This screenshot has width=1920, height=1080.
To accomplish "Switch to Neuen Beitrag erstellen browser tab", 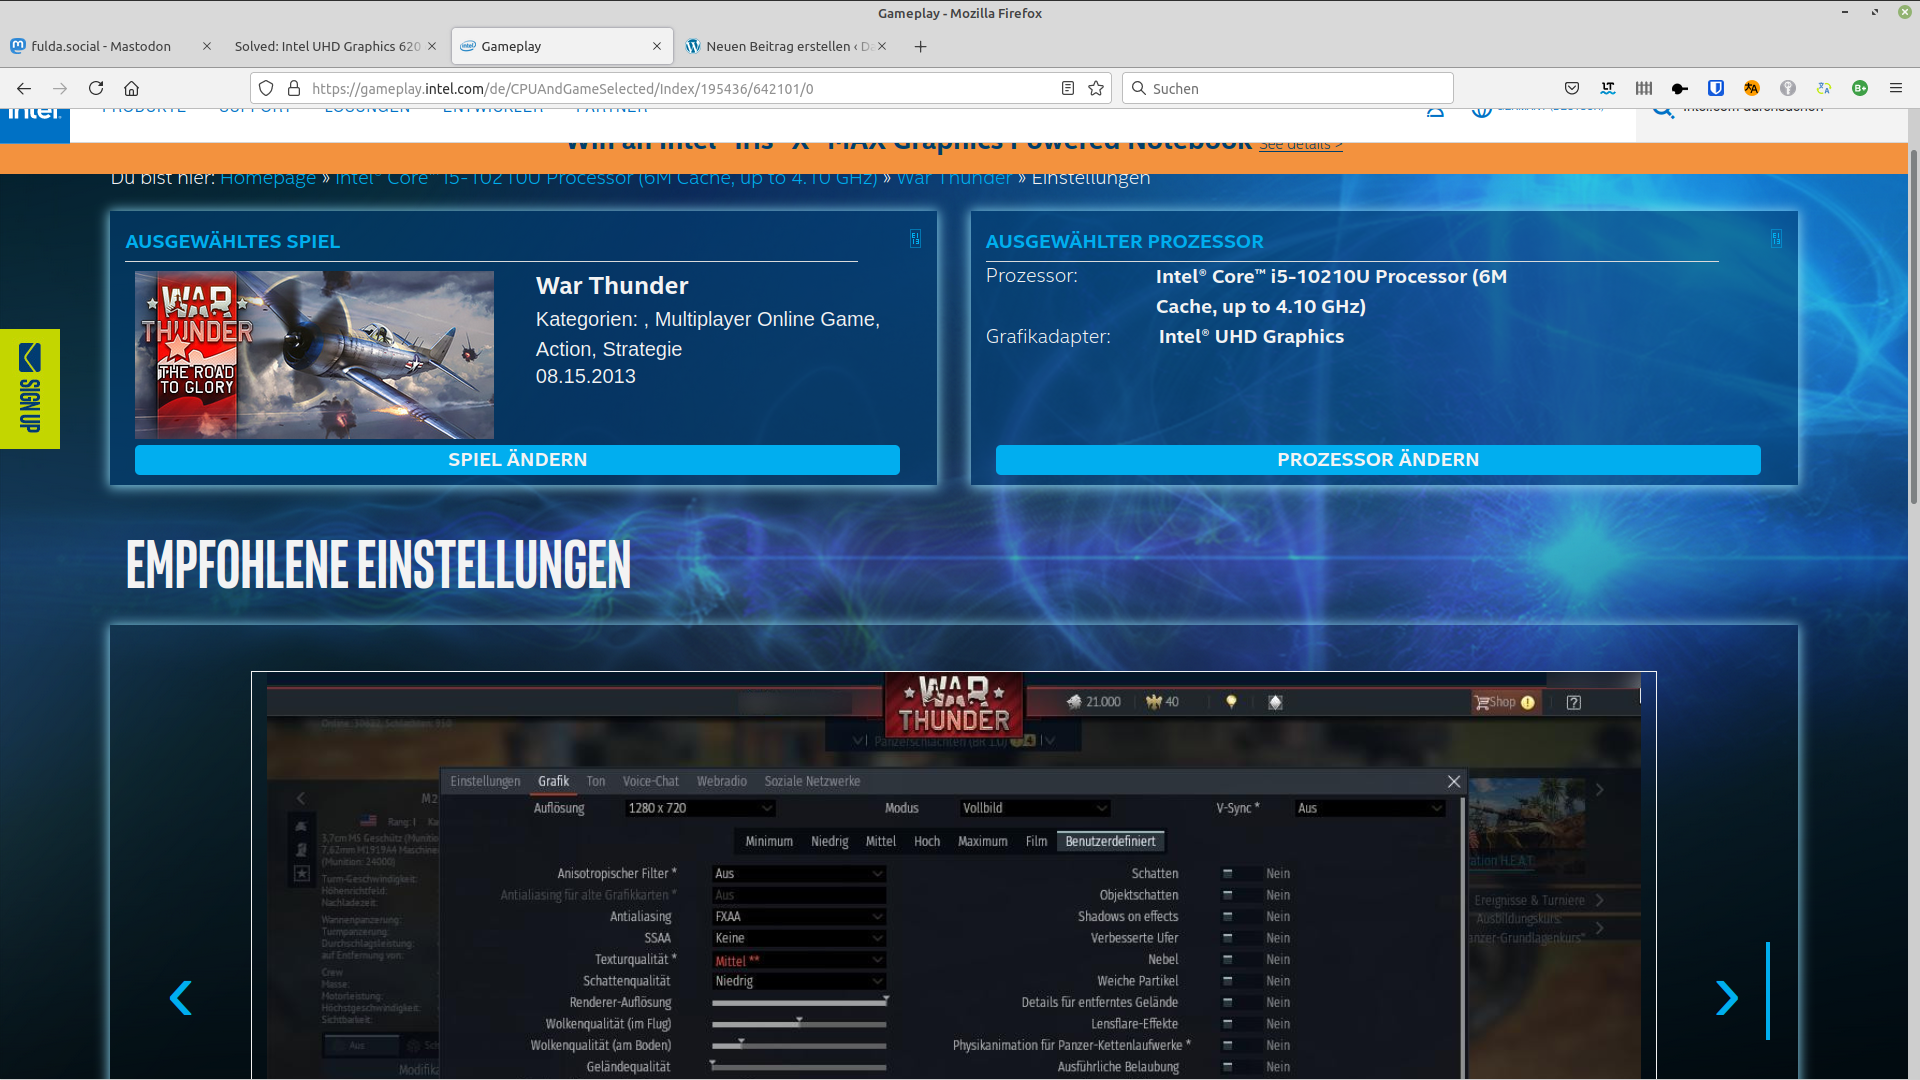I will click(788, 46).
